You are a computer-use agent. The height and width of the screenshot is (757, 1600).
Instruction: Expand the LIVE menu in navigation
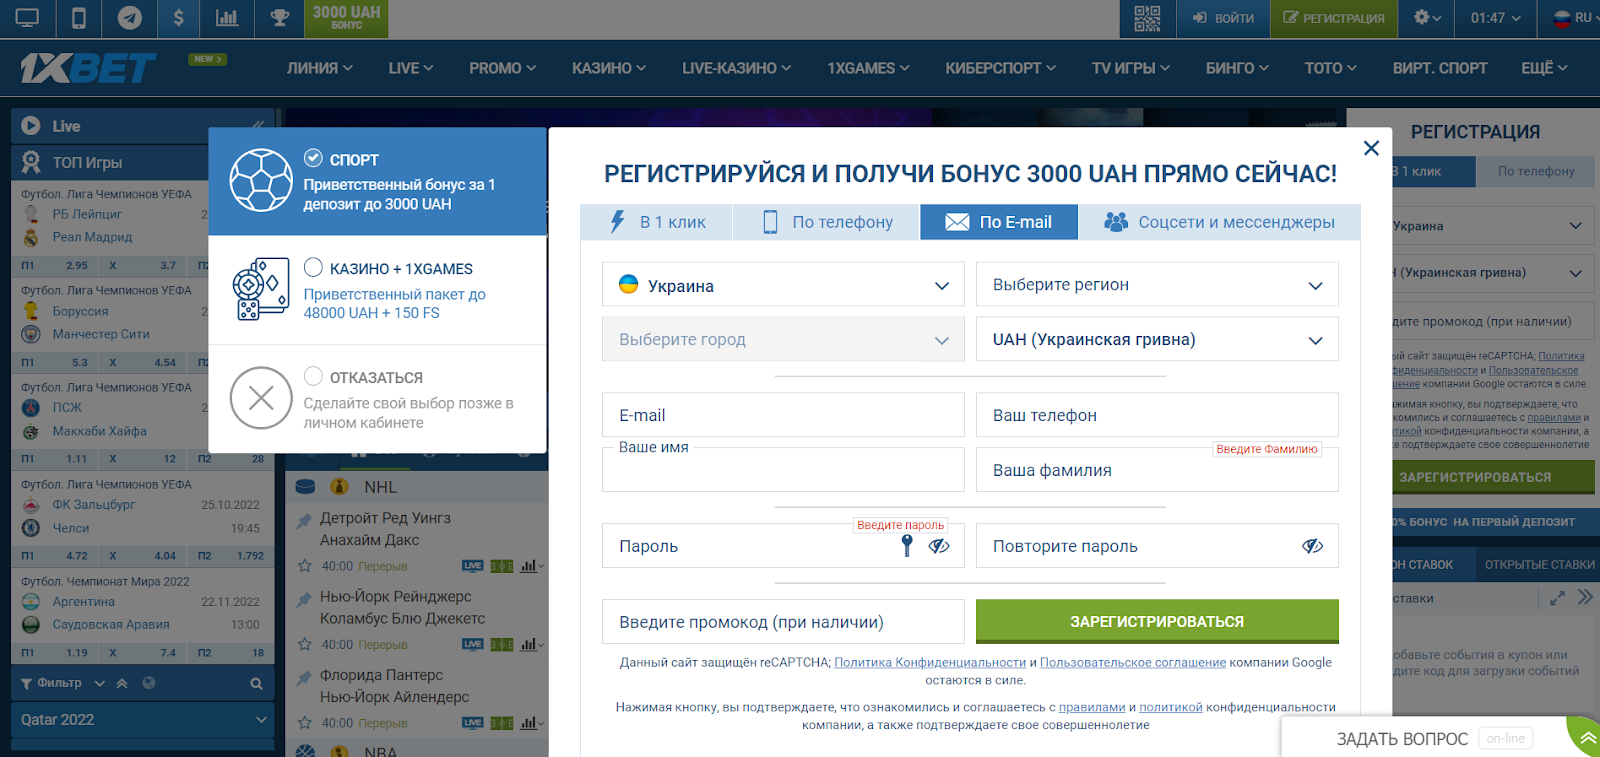411,68
